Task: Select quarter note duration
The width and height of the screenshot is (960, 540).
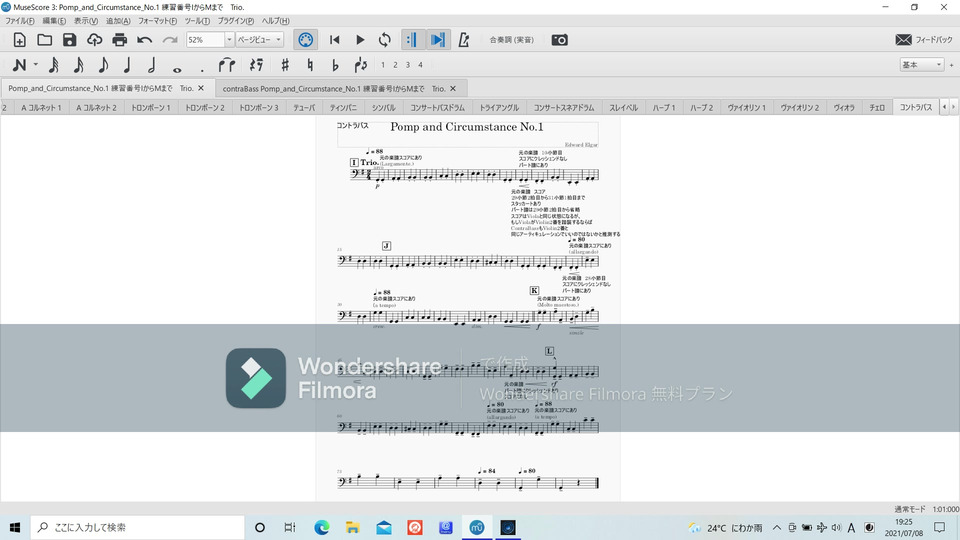Action: [x=127, y=65]
